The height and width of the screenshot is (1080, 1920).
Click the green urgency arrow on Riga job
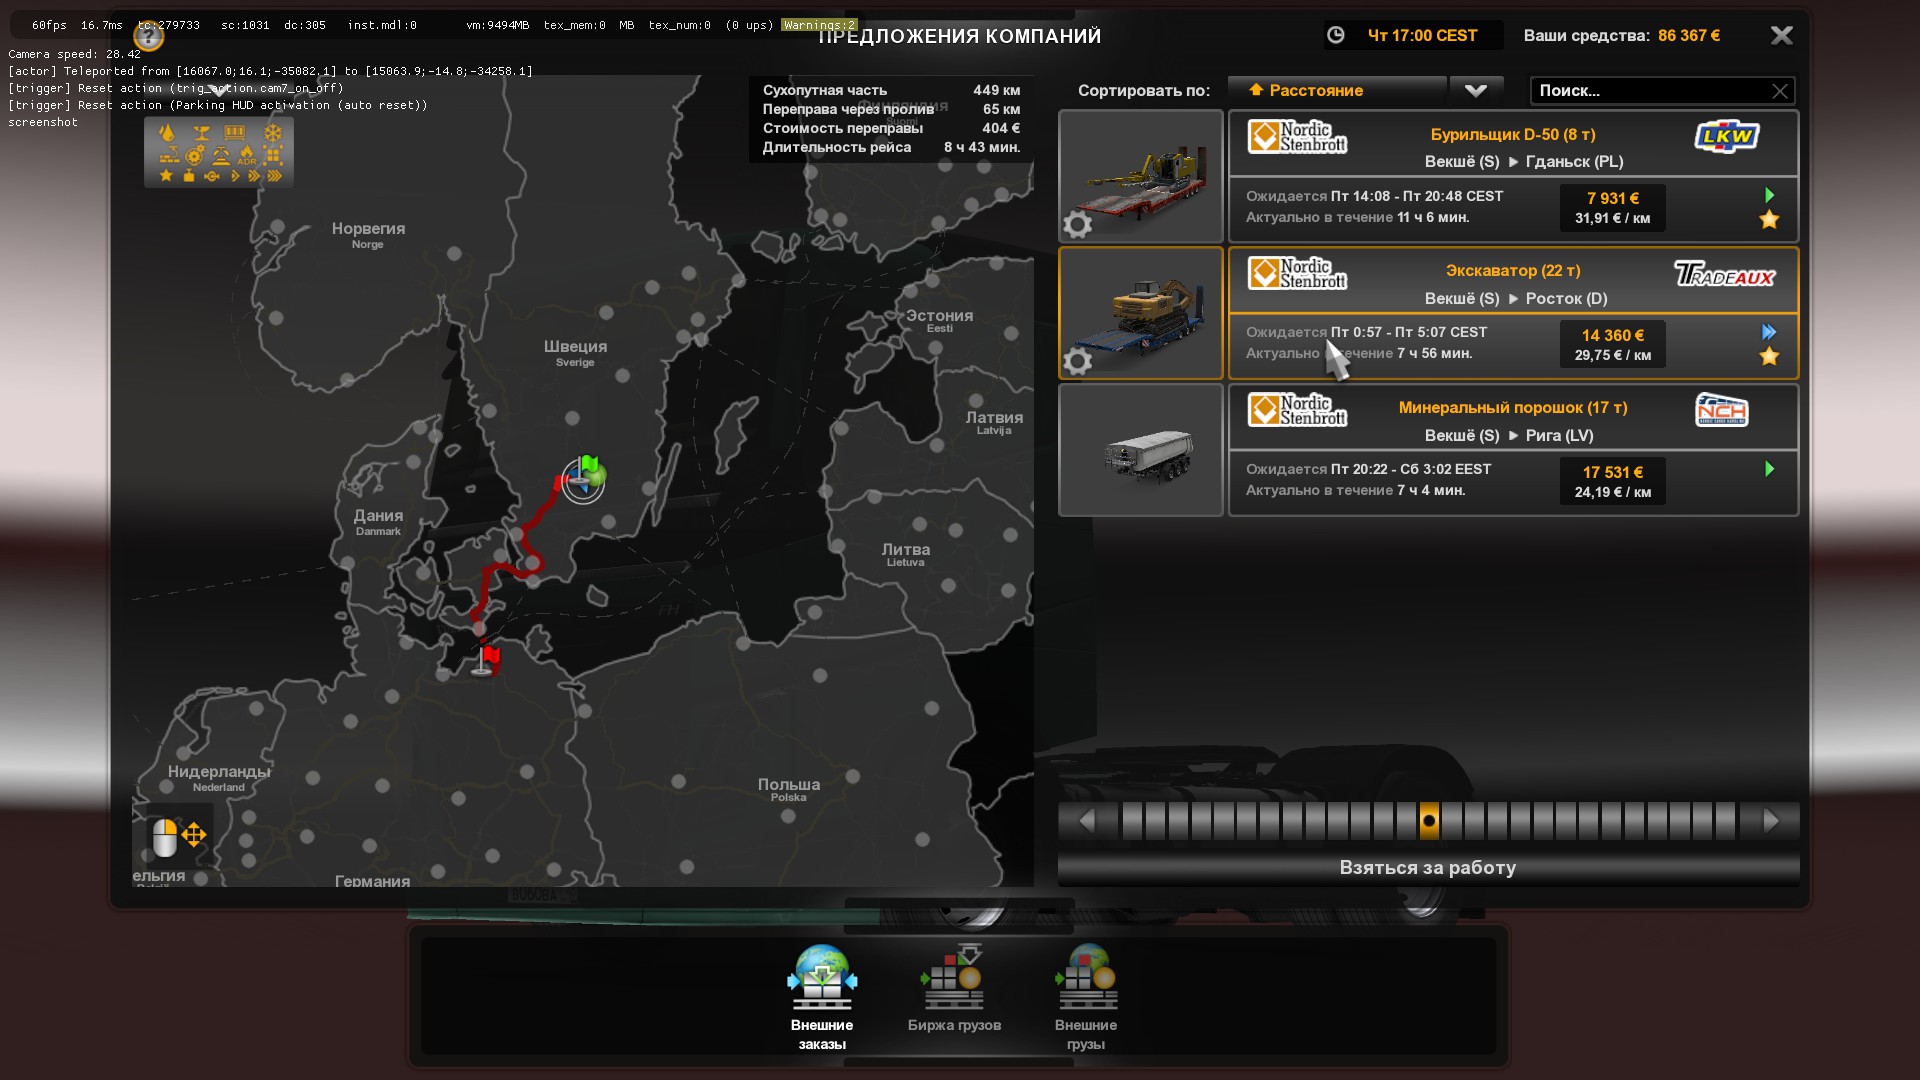pyautogui.click(x=1769, y=469)
